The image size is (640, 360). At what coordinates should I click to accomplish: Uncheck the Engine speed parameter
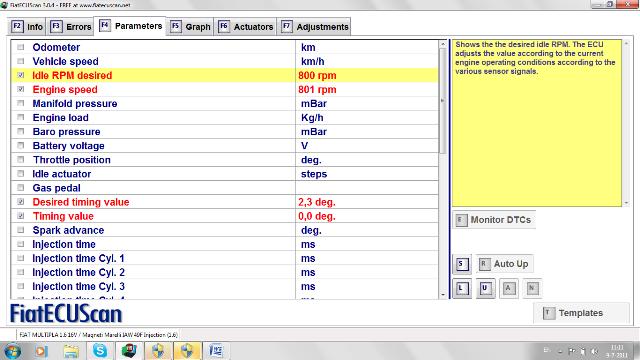pyautogui.click(x=20, y=89)
